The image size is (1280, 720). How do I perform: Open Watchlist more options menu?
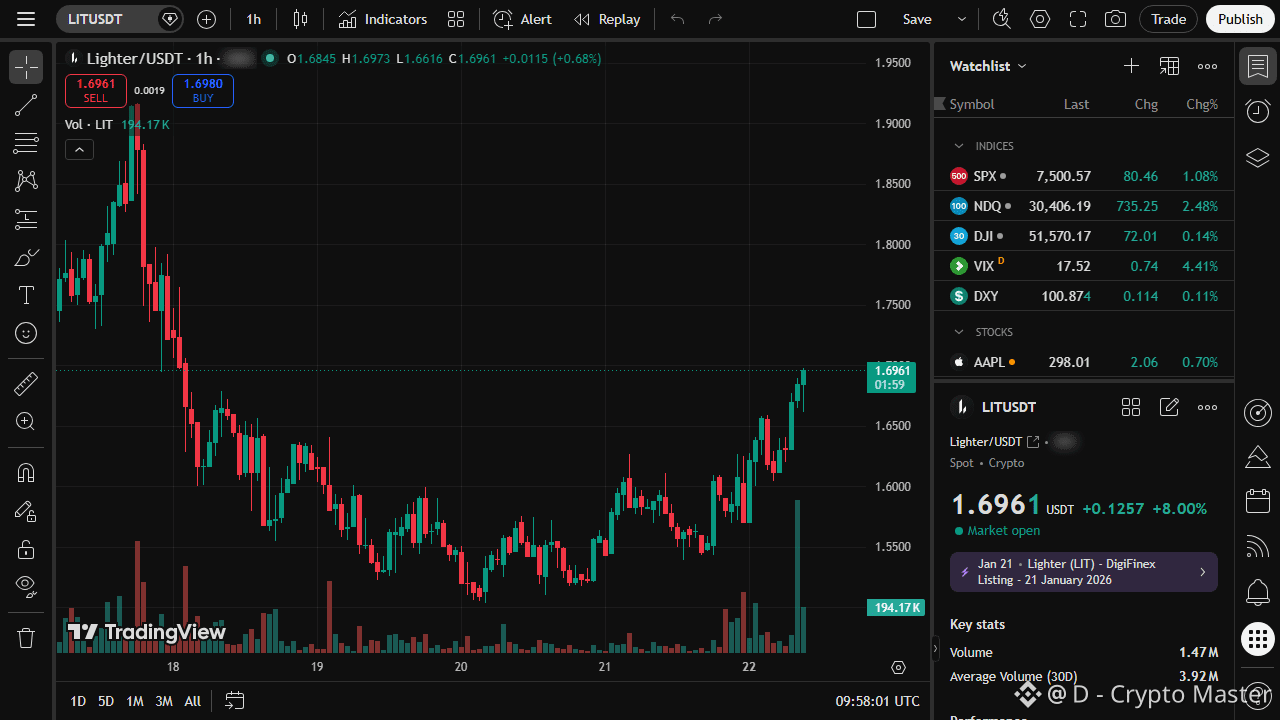(x=1208, y=66)
